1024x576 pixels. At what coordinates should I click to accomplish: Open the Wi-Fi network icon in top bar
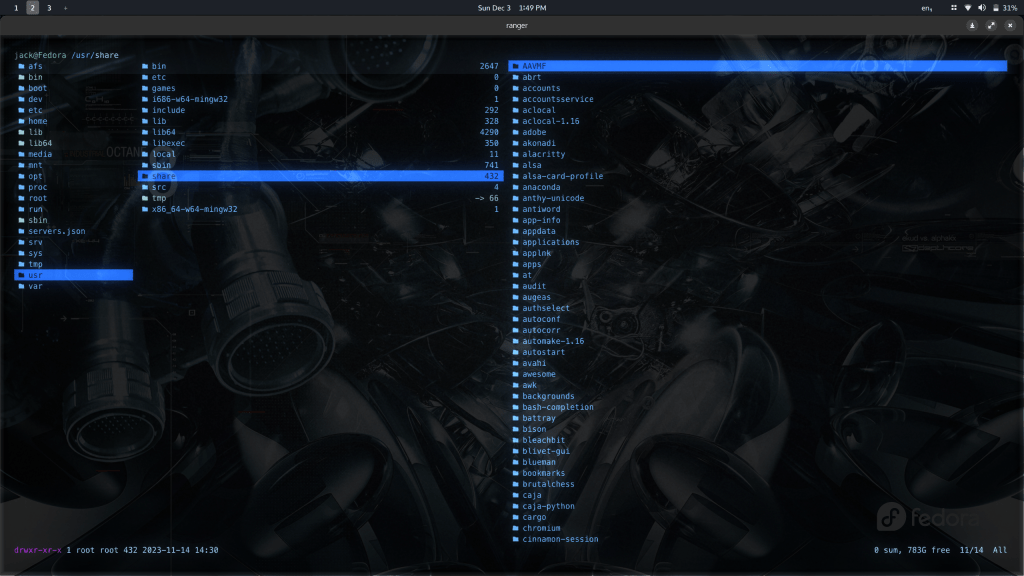967,8
